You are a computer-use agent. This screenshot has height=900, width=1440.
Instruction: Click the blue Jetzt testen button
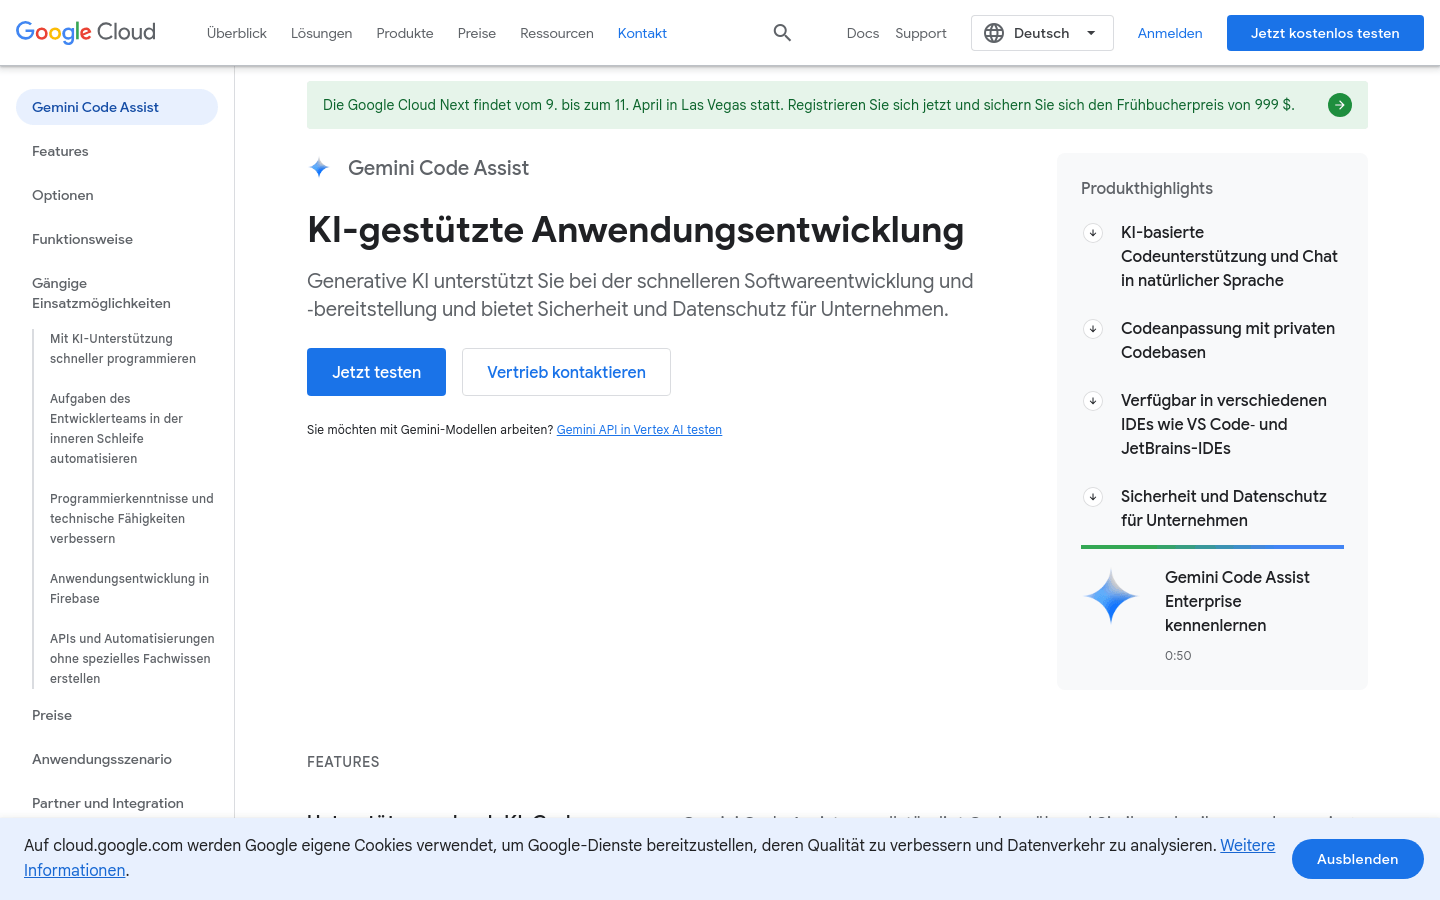tap(376, 372)
